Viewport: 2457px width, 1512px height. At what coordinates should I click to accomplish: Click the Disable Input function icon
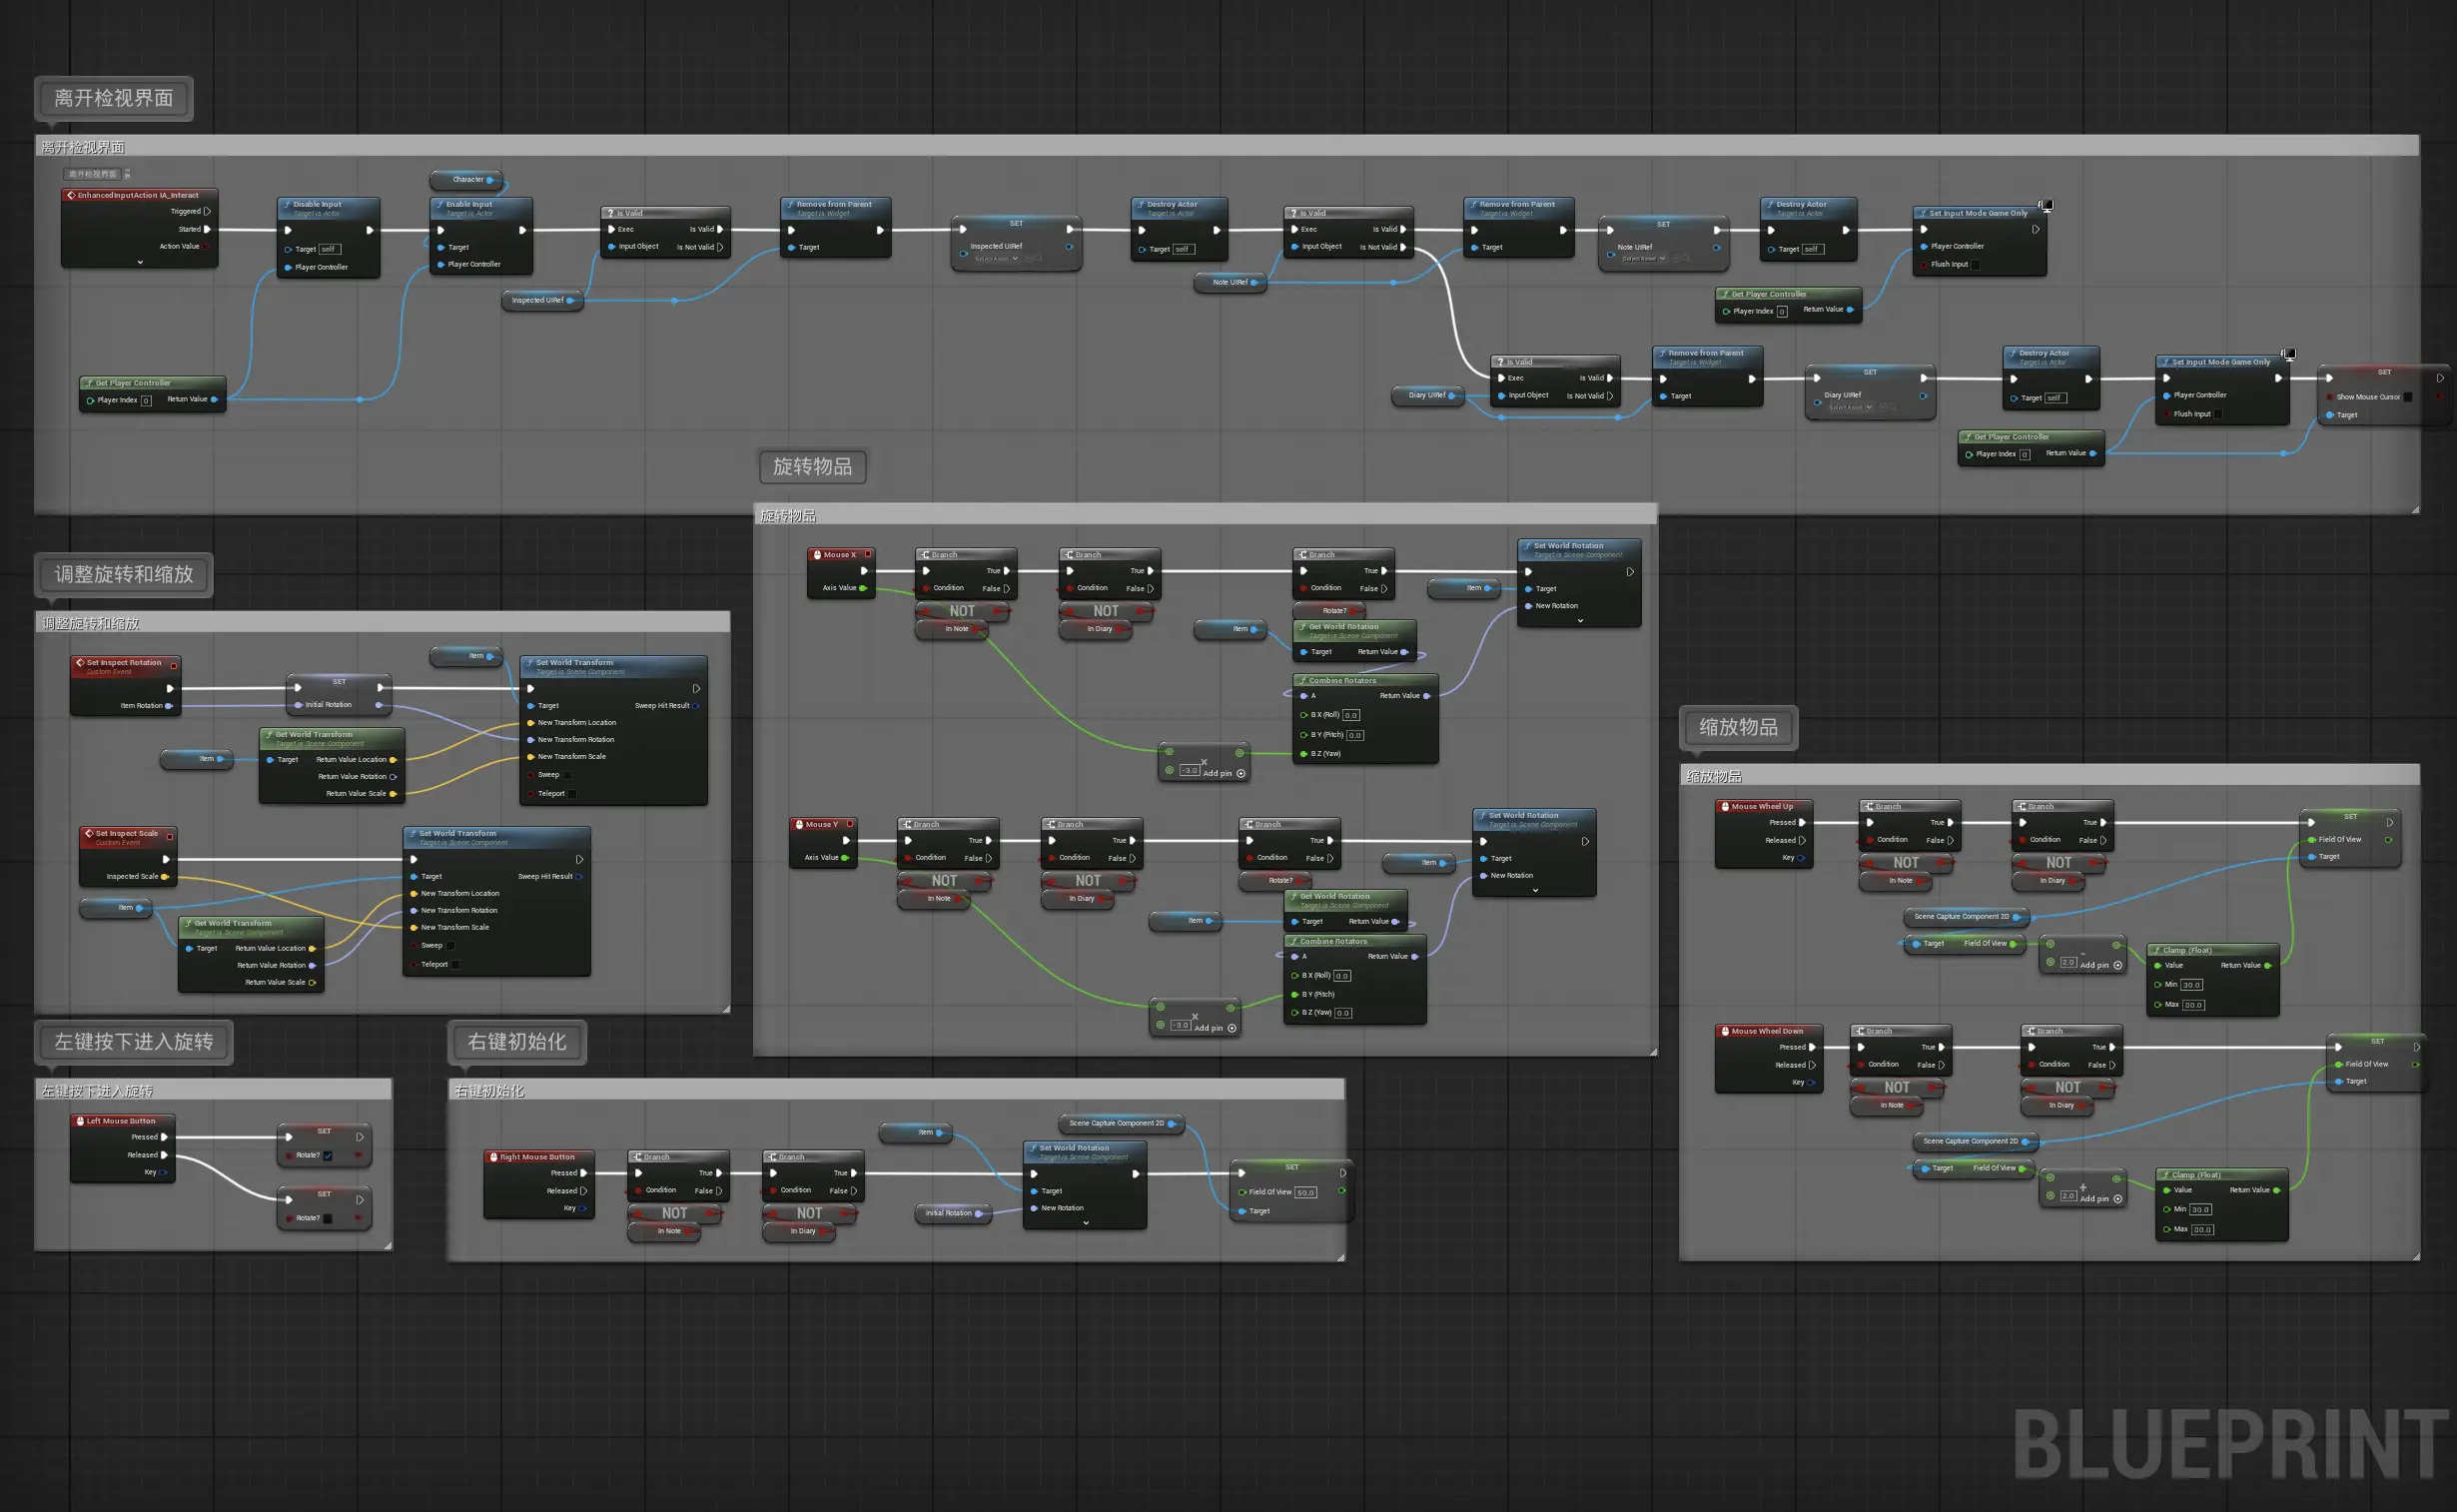[287, 204]
